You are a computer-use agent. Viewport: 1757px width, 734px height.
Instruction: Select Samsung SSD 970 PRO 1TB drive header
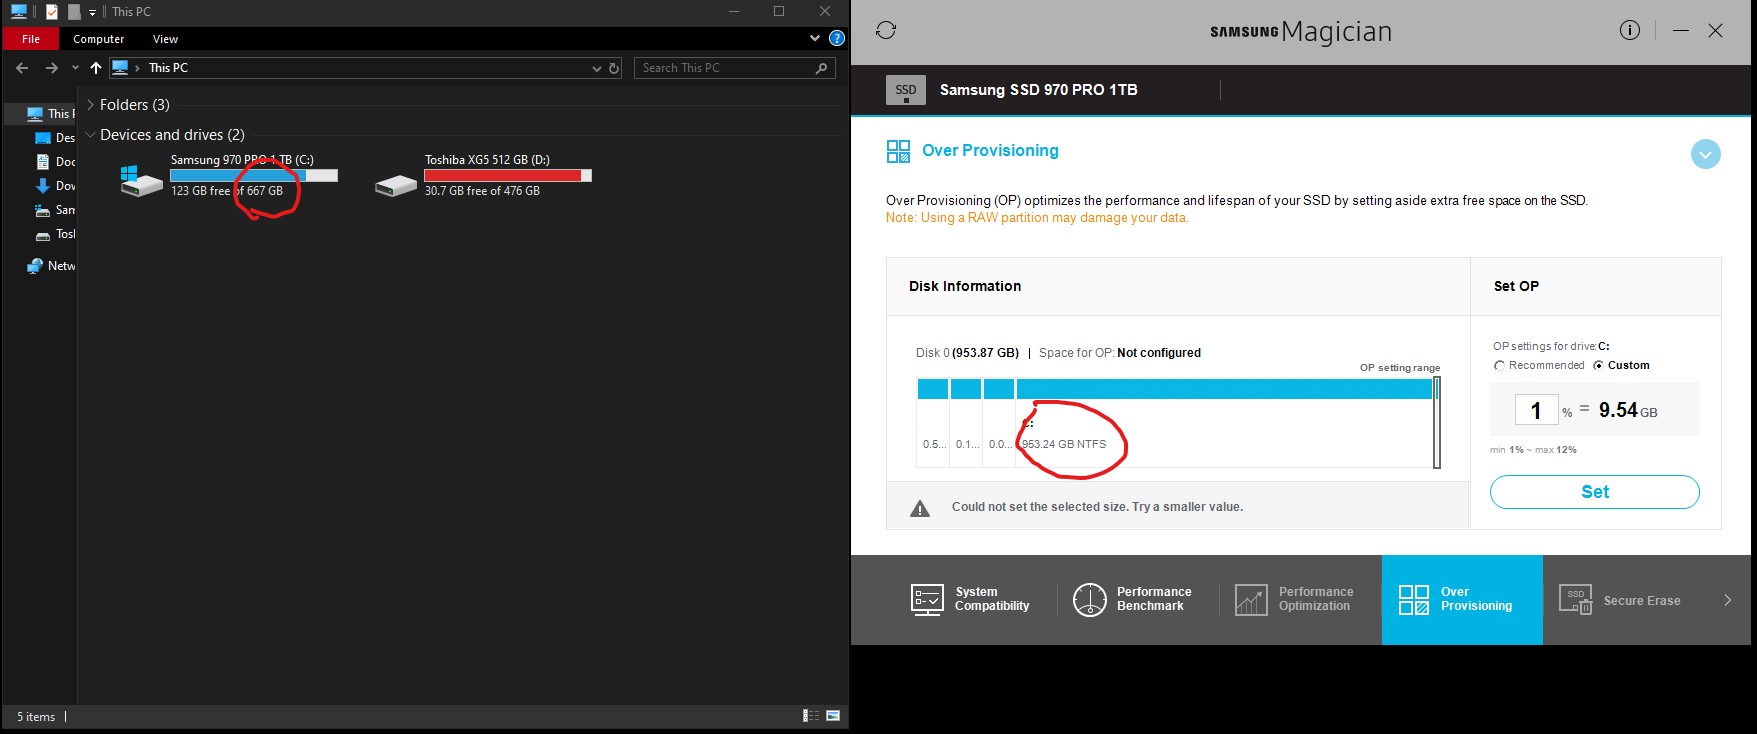click(1038, 90)
